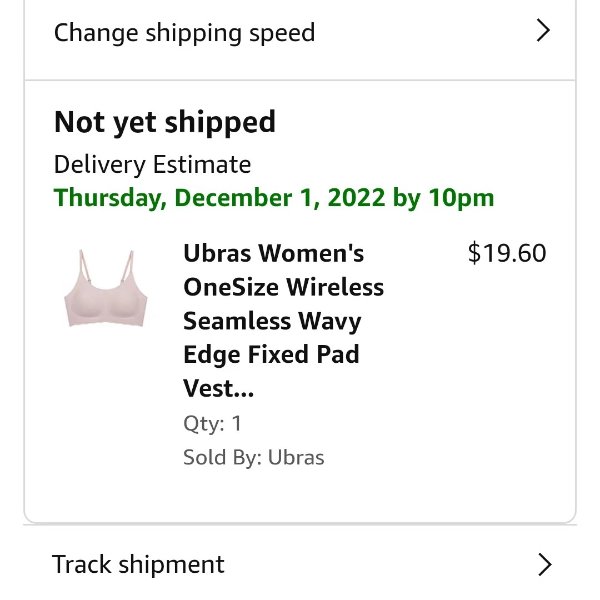The image size is (600, 600).
Task: Tap the chevron beside Track shipment
Action: (545, 564)
